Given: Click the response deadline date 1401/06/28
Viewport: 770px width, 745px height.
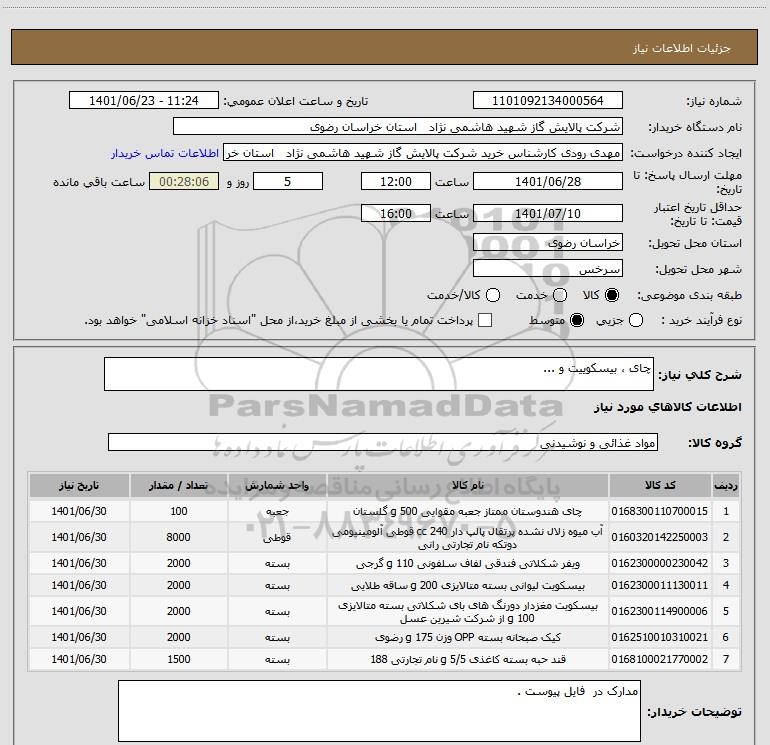Looking at the screenshot, I should (x=548, y=182).
